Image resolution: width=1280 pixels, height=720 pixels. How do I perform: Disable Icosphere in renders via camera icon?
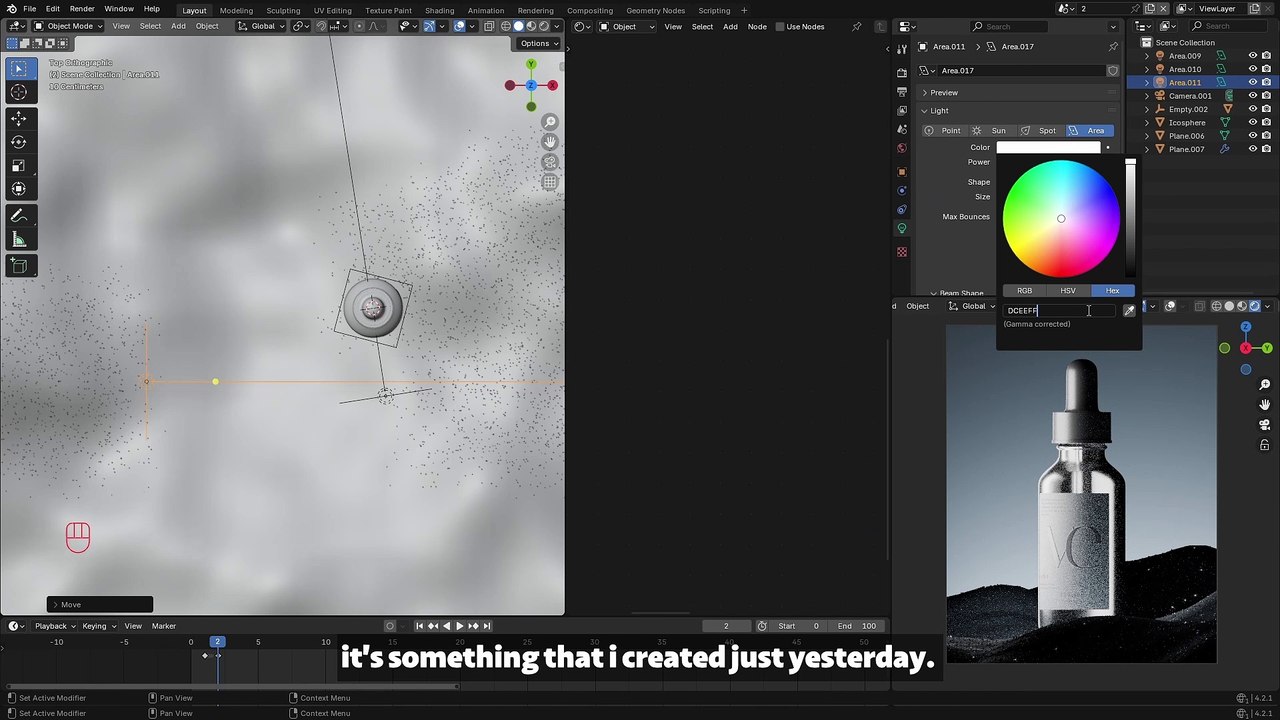click(1266, 122)
